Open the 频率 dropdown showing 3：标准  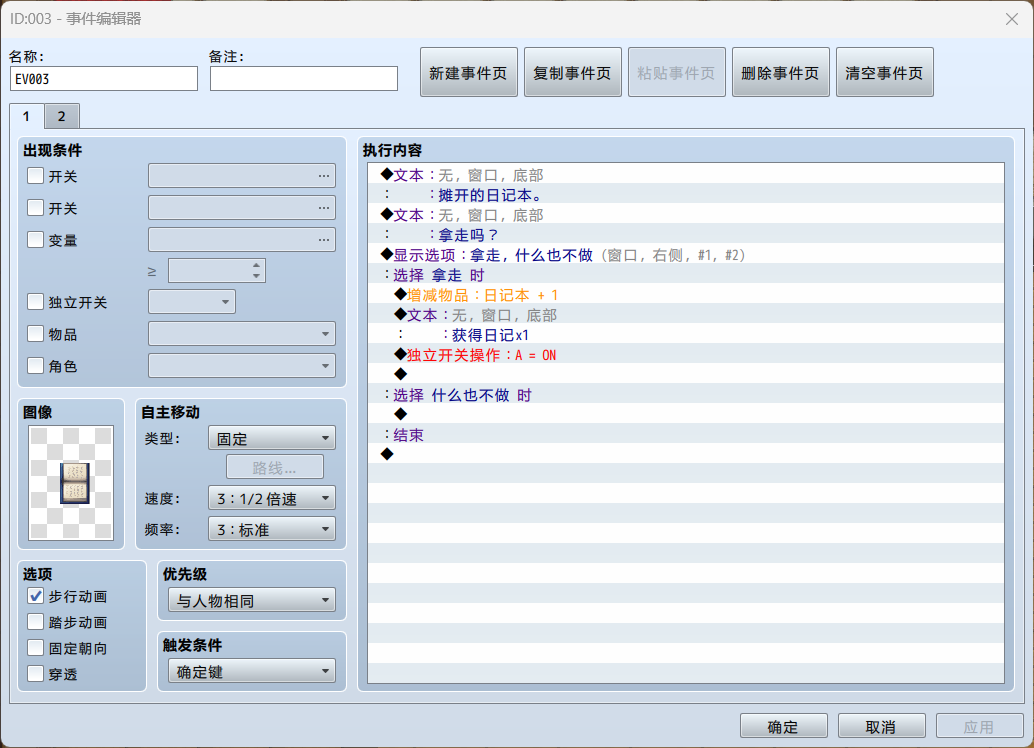pyautogui.click(x=272, y=529)
